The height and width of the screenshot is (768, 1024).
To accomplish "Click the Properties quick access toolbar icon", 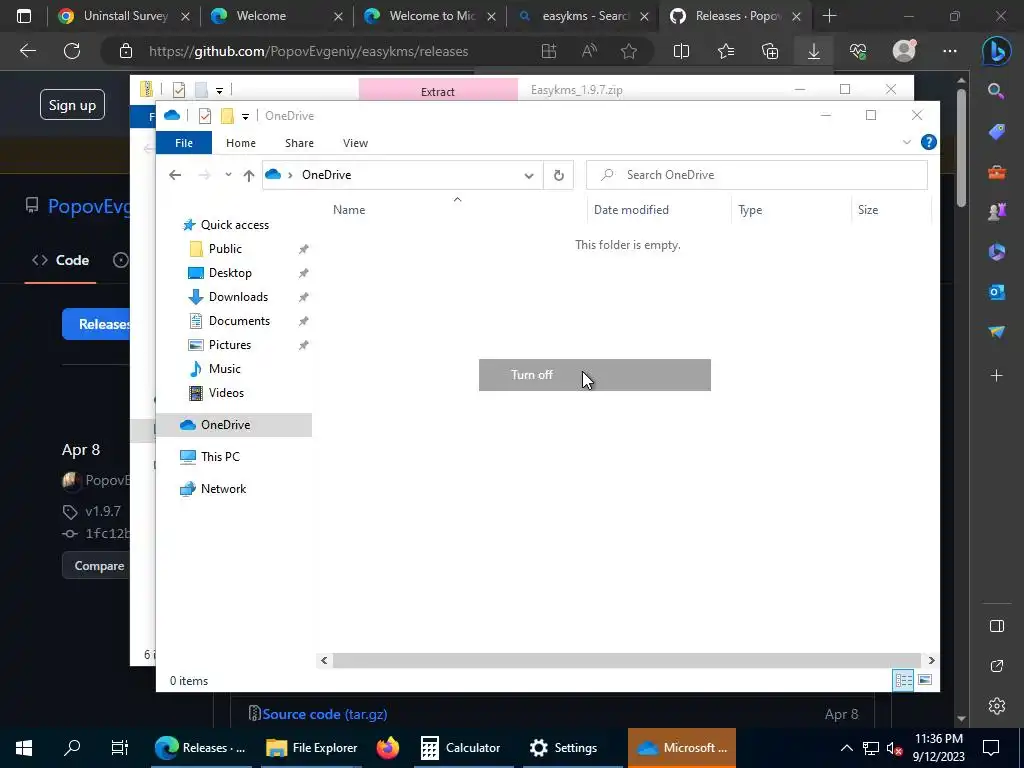I will pyautogui.click(x=204, y=116).
